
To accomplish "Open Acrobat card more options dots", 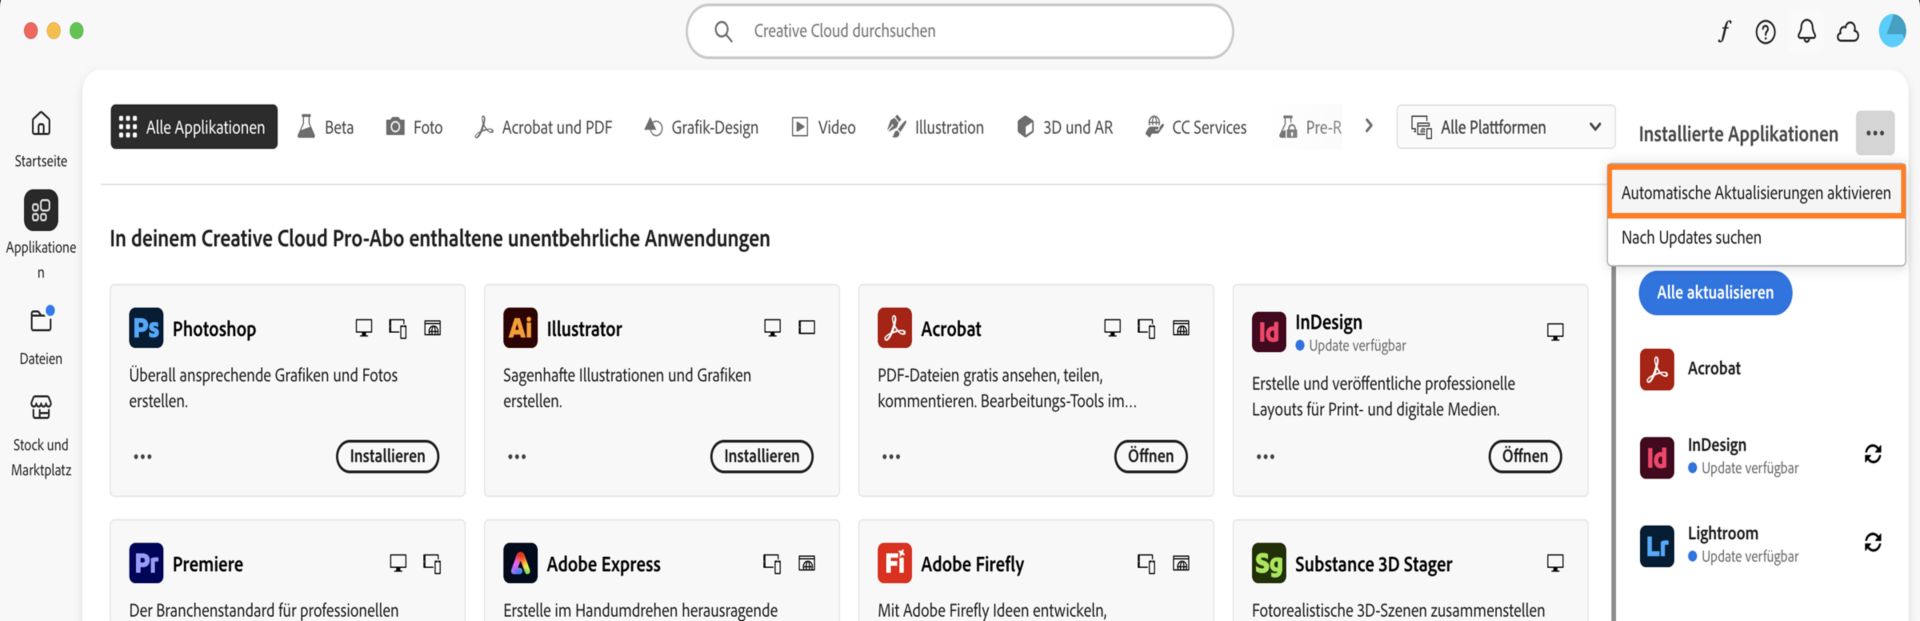I will [891, 457].
